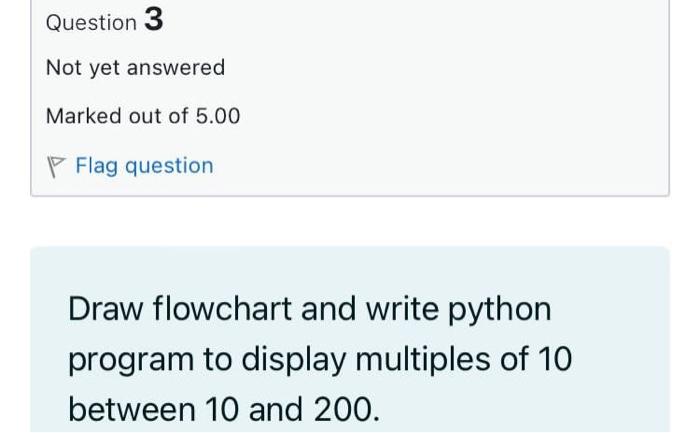Click the Marked out of 5.00 text
This screenshot has width=700, height=433.
[143, 116]
